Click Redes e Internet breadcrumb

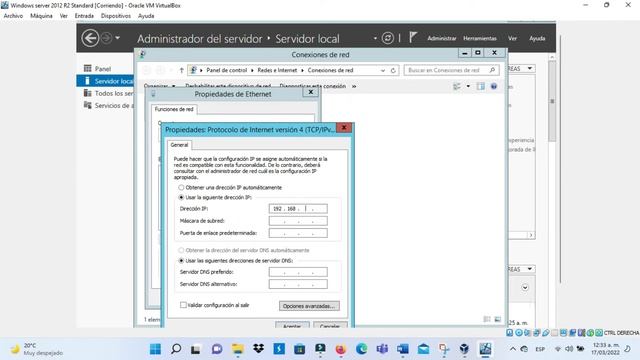tap(277, 70)
